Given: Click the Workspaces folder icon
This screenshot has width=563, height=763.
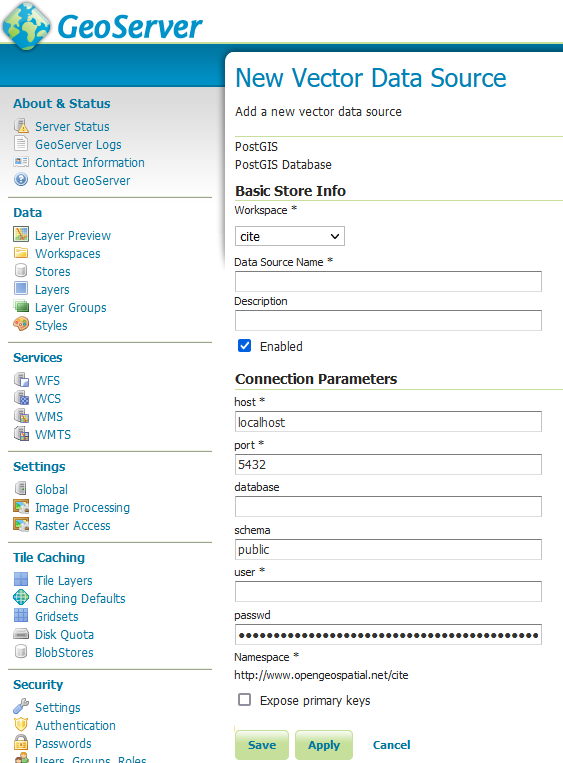Looking at the screenshot, I should (x=21, y=253).
